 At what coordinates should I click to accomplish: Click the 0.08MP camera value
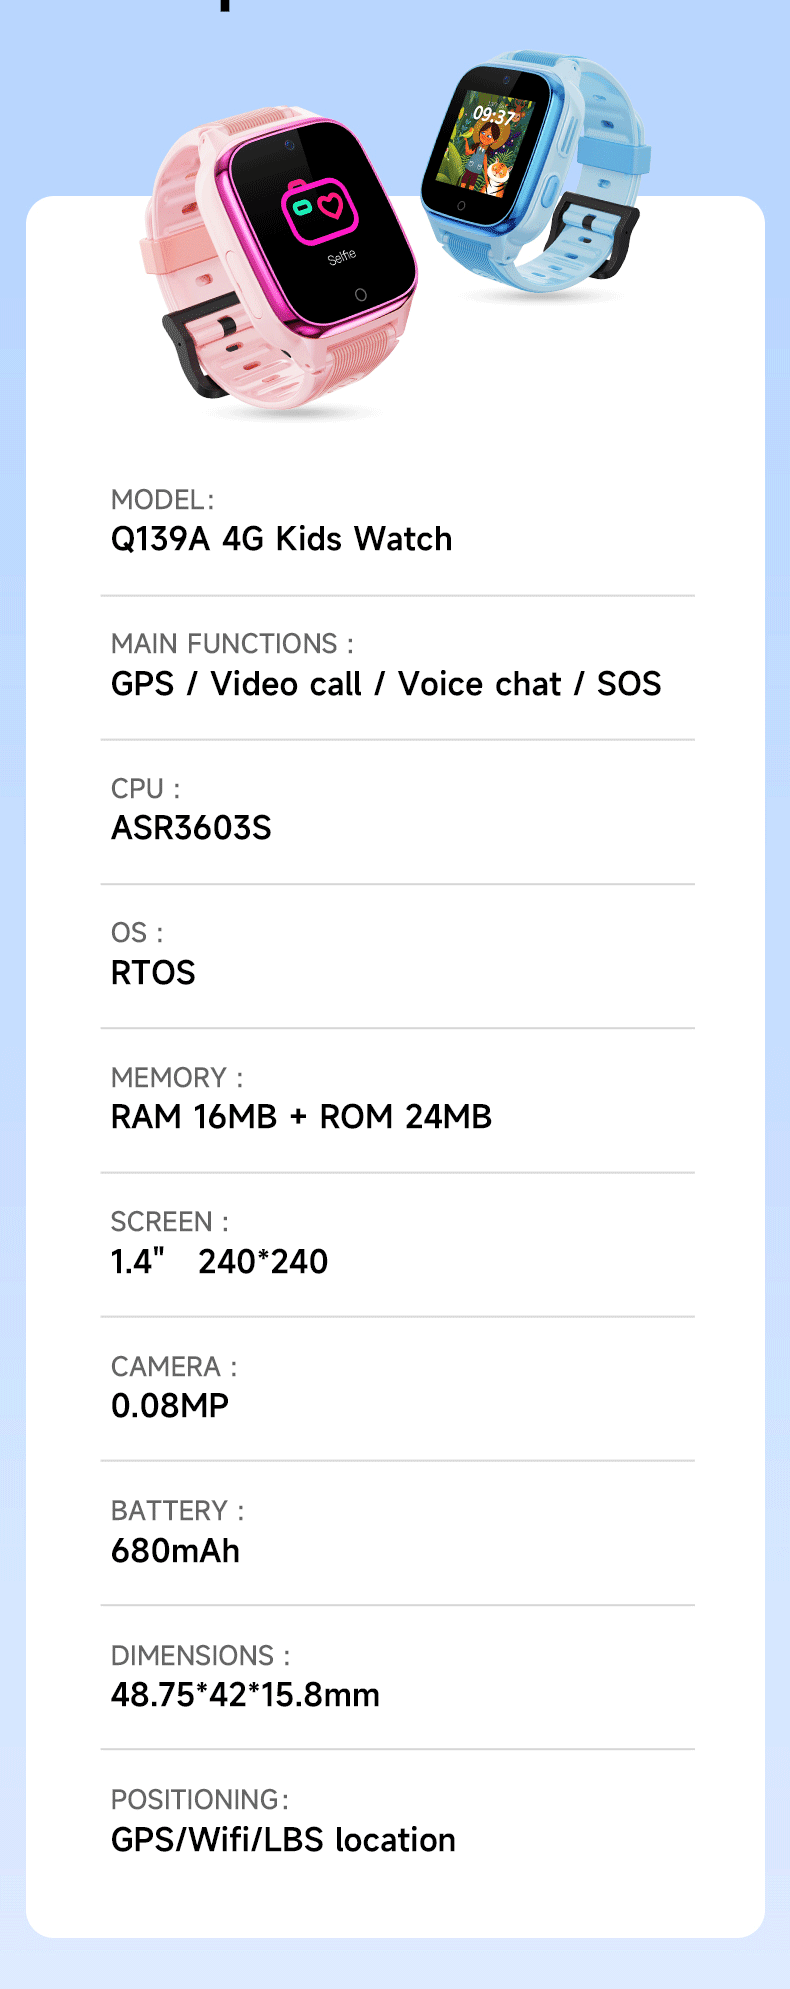pos(170,1406)
